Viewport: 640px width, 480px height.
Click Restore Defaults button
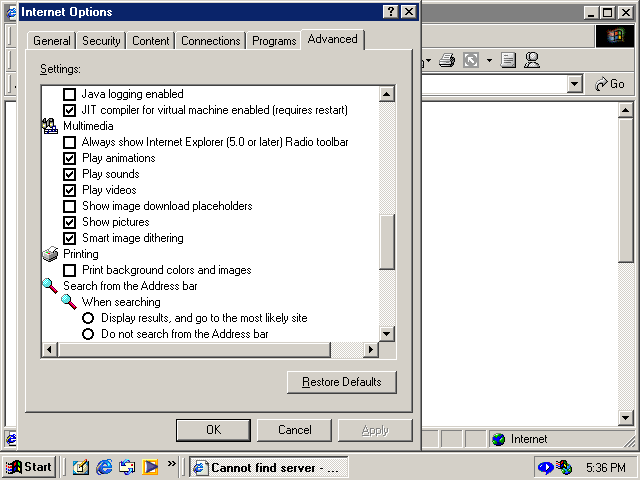point(342,382)
